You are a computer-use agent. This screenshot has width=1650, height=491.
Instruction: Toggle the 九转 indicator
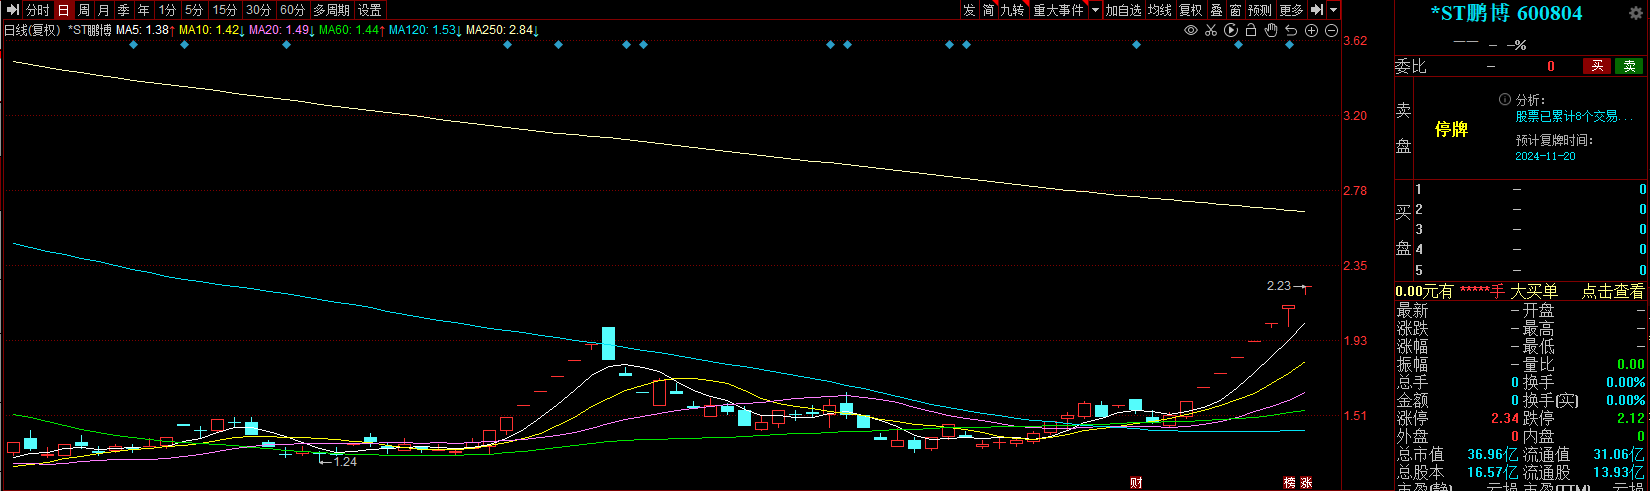coord(1013,10)
